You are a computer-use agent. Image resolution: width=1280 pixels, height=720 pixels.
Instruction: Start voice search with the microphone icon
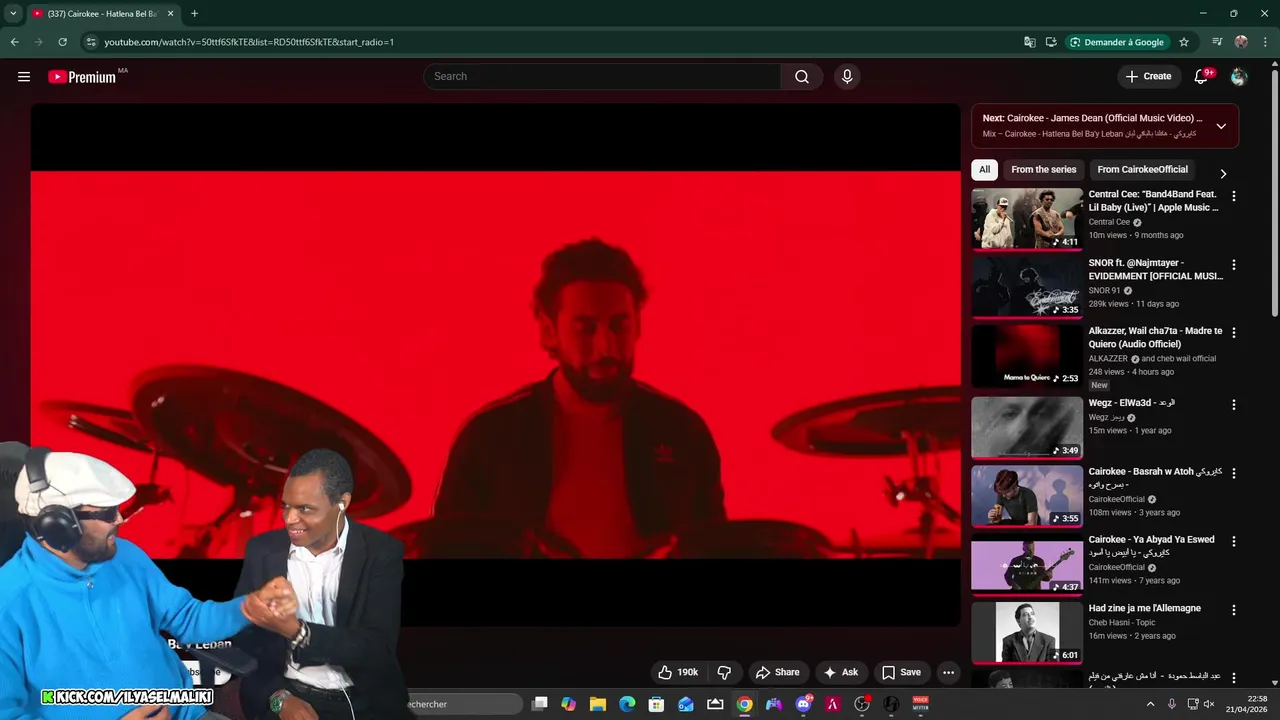tap(847, 76)
